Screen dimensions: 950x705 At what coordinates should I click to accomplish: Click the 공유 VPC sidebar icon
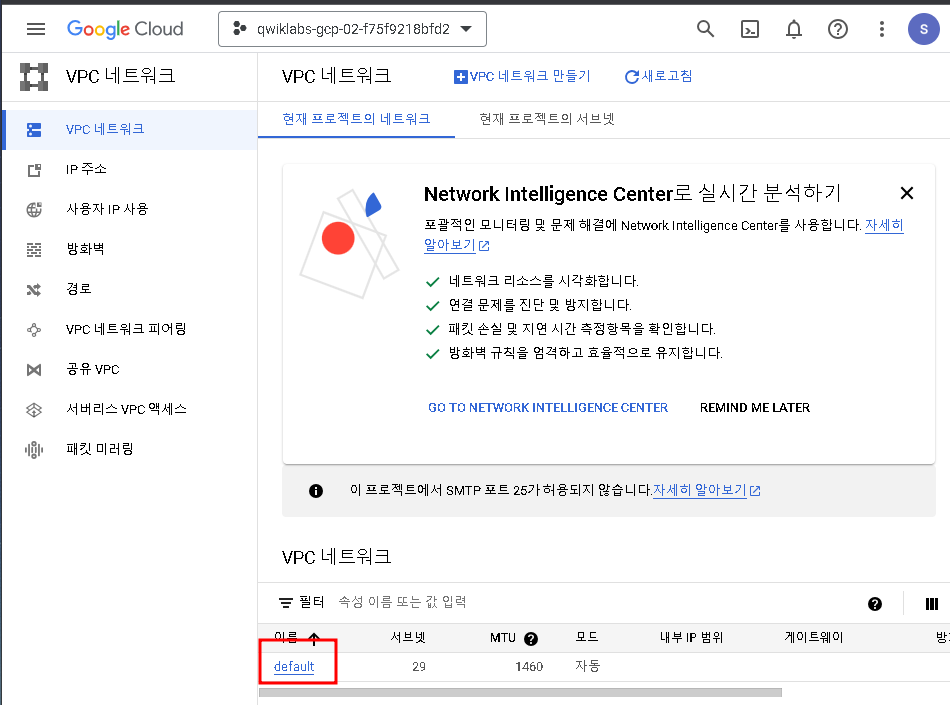(x=34, y=370)
